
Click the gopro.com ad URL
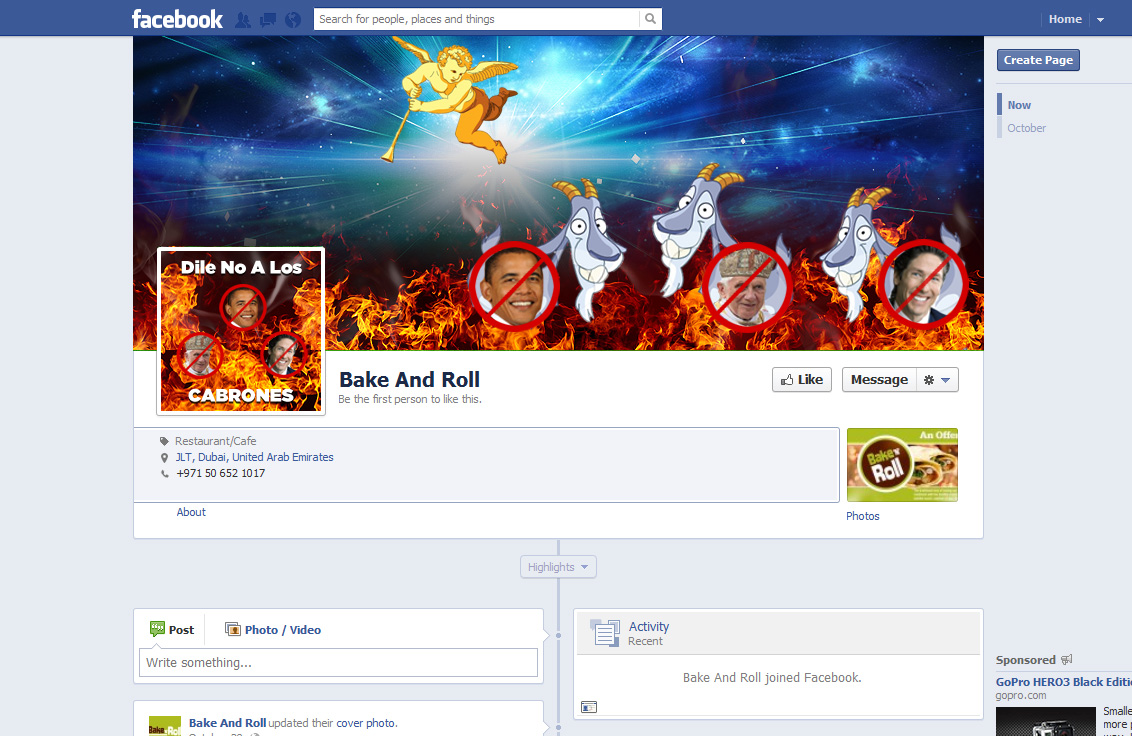(1020, 696)
